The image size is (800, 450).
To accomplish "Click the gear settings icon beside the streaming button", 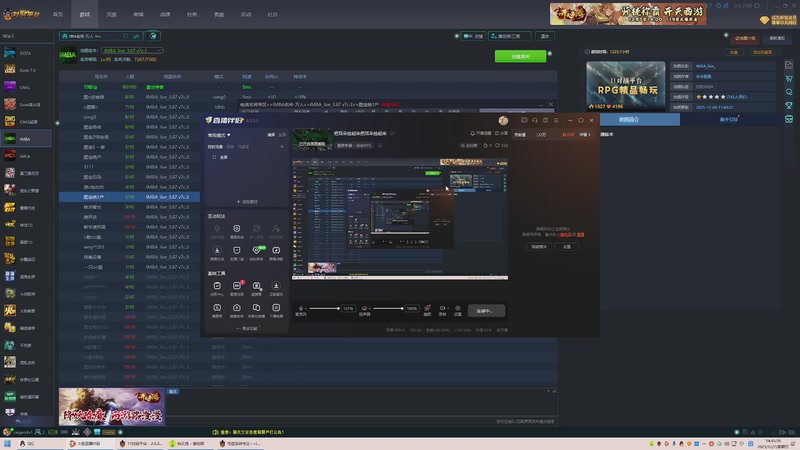I will pyautogui.click(x=458, y=310).
